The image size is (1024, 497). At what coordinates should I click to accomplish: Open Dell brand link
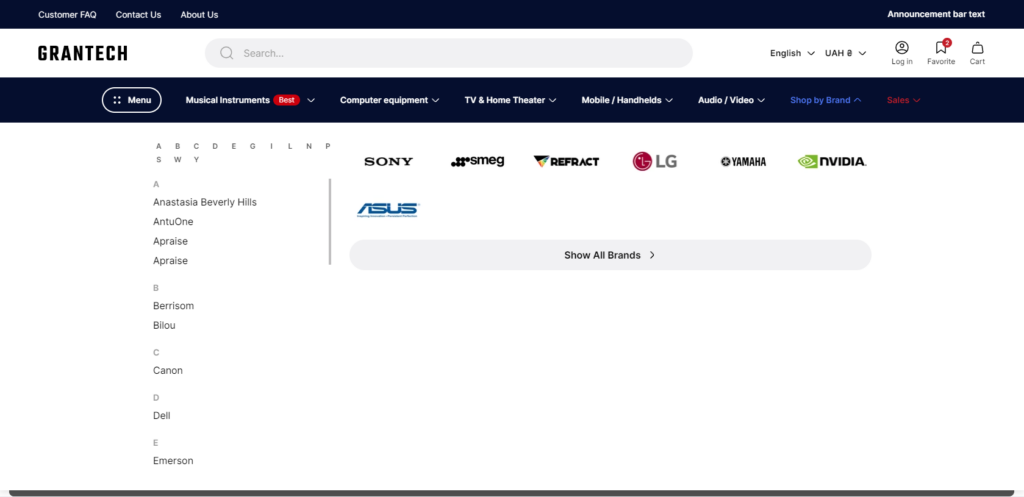click(x=162, y=415)
